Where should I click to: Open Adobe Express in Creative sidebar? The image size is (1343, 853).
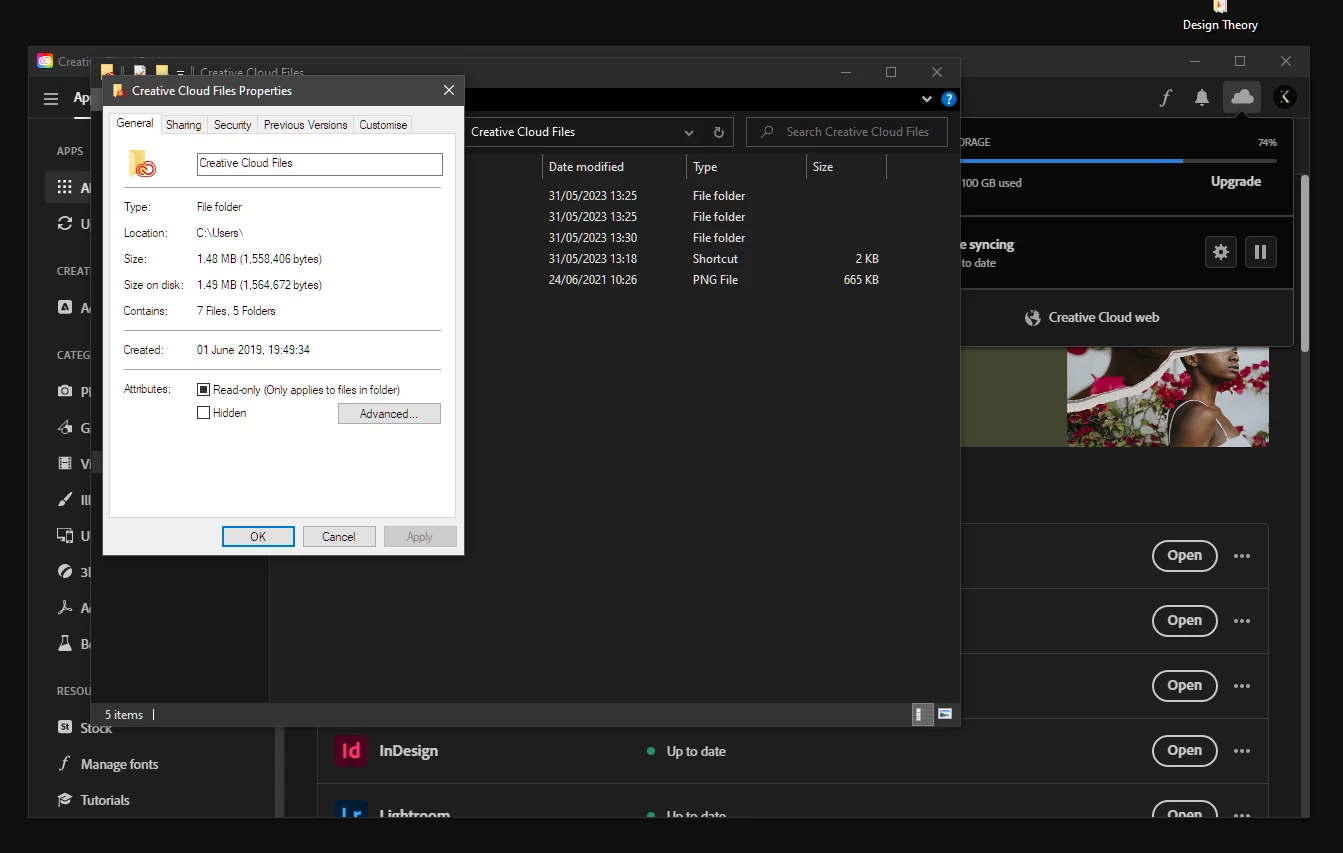click(65, 307)
